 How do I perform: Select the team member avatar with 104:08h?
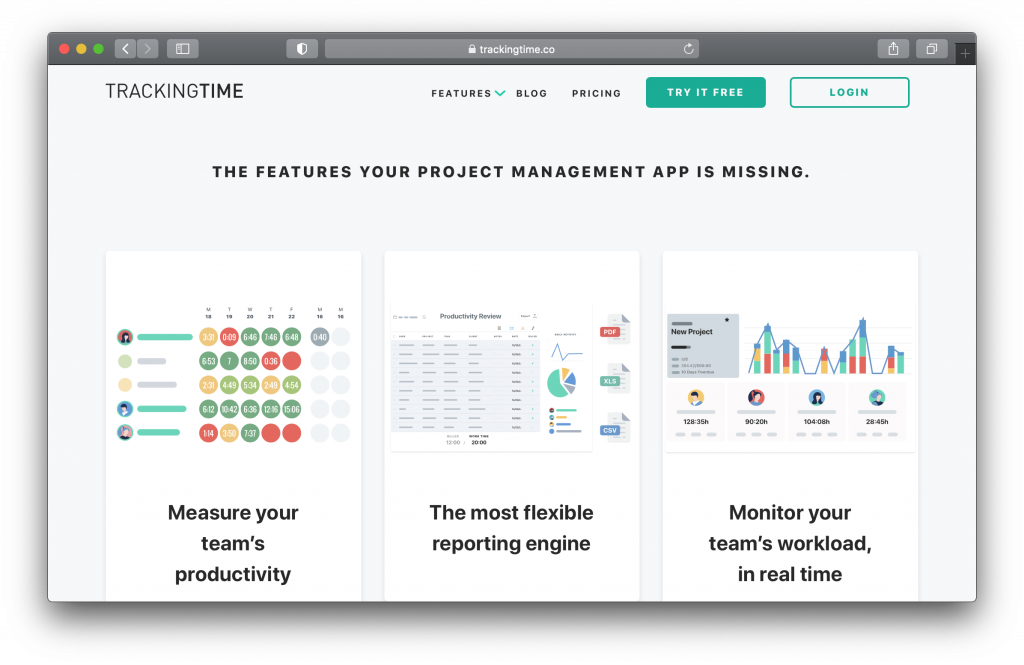click(817, 397)
